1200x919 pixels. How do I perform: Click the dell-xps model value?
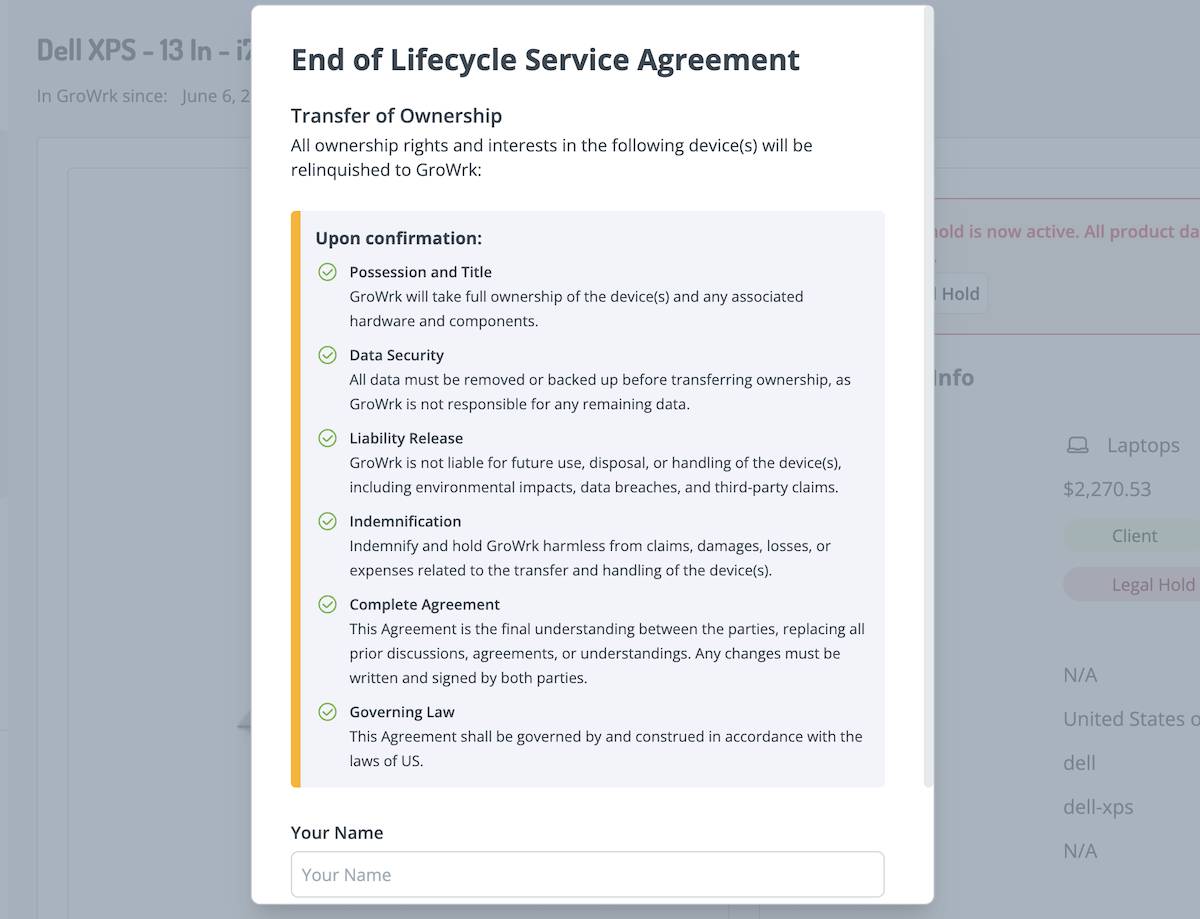pos(1098,807)
